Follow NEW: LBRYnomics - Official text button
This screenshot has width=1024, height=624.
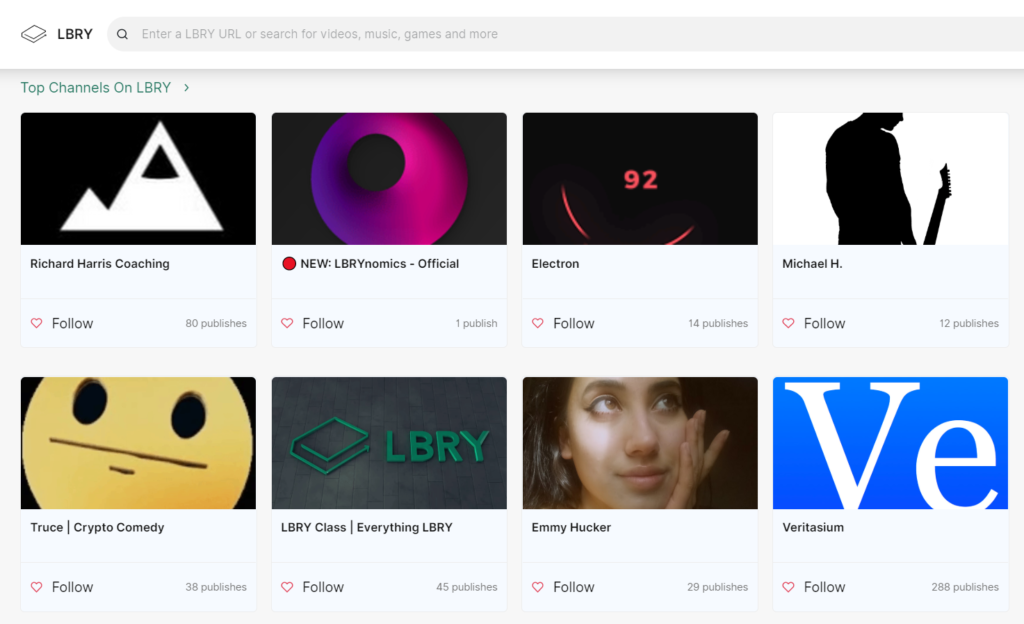tap(323, 323)
